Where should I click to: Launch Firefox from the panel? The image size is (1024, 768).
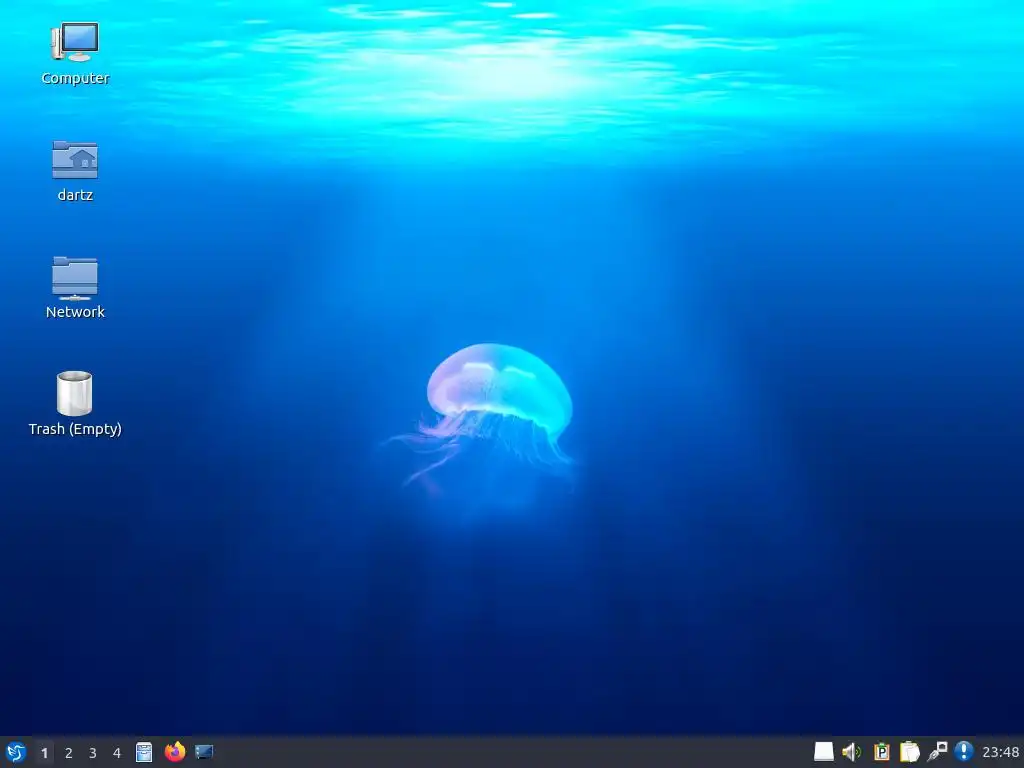174,752
